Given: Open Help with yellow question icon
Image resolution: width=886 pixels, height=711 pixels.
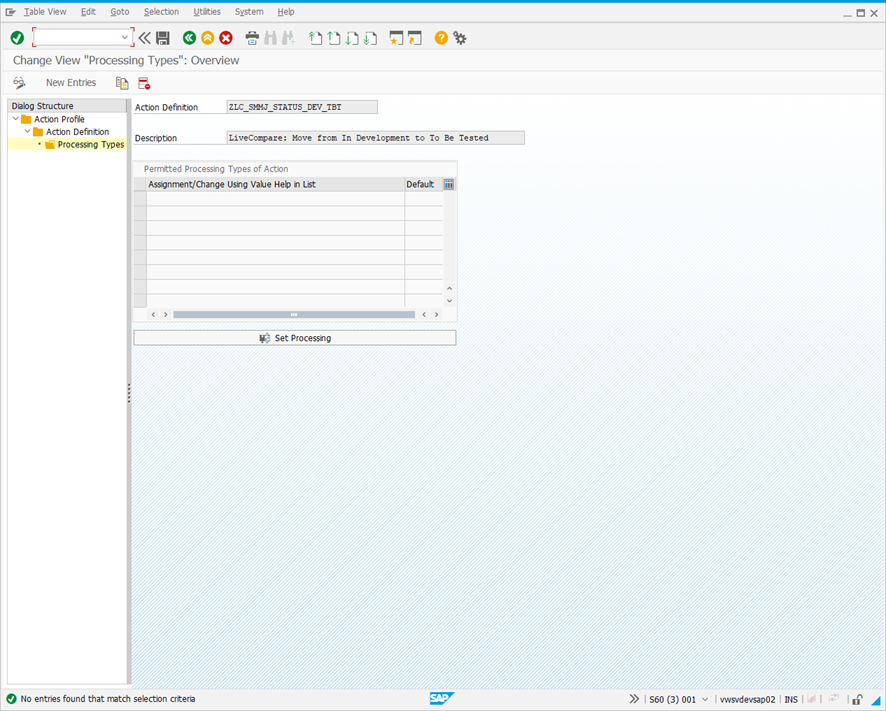Looking at the screenshot, I should pos(441,38).
